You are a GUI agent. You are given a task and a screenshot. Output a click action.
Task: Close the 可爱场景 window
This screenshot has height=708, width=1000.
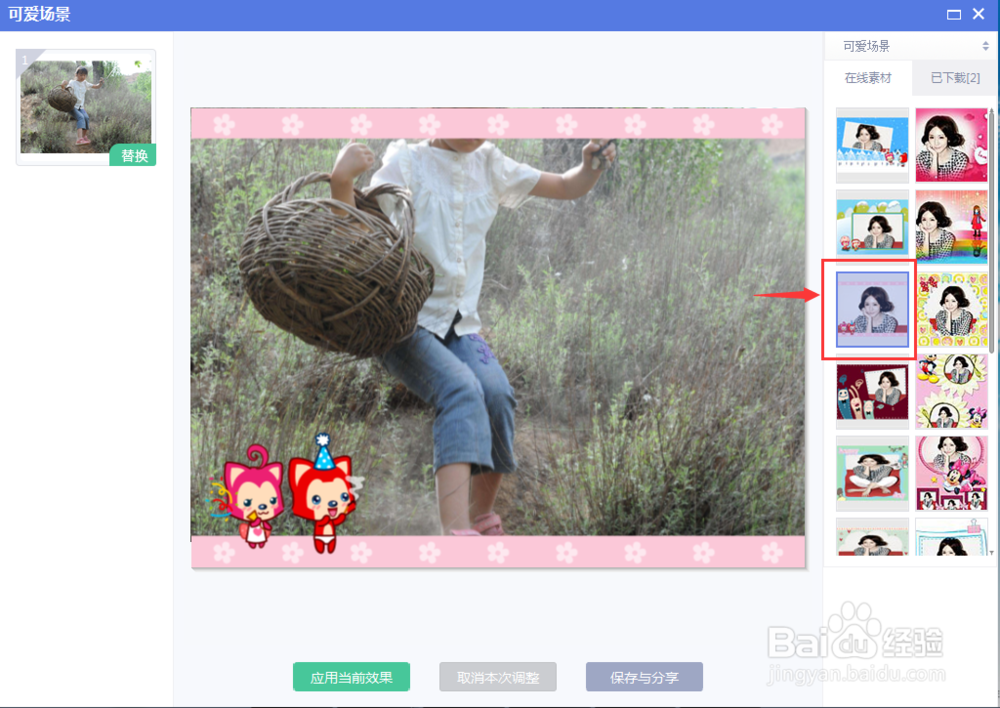[x=979, y=14]
